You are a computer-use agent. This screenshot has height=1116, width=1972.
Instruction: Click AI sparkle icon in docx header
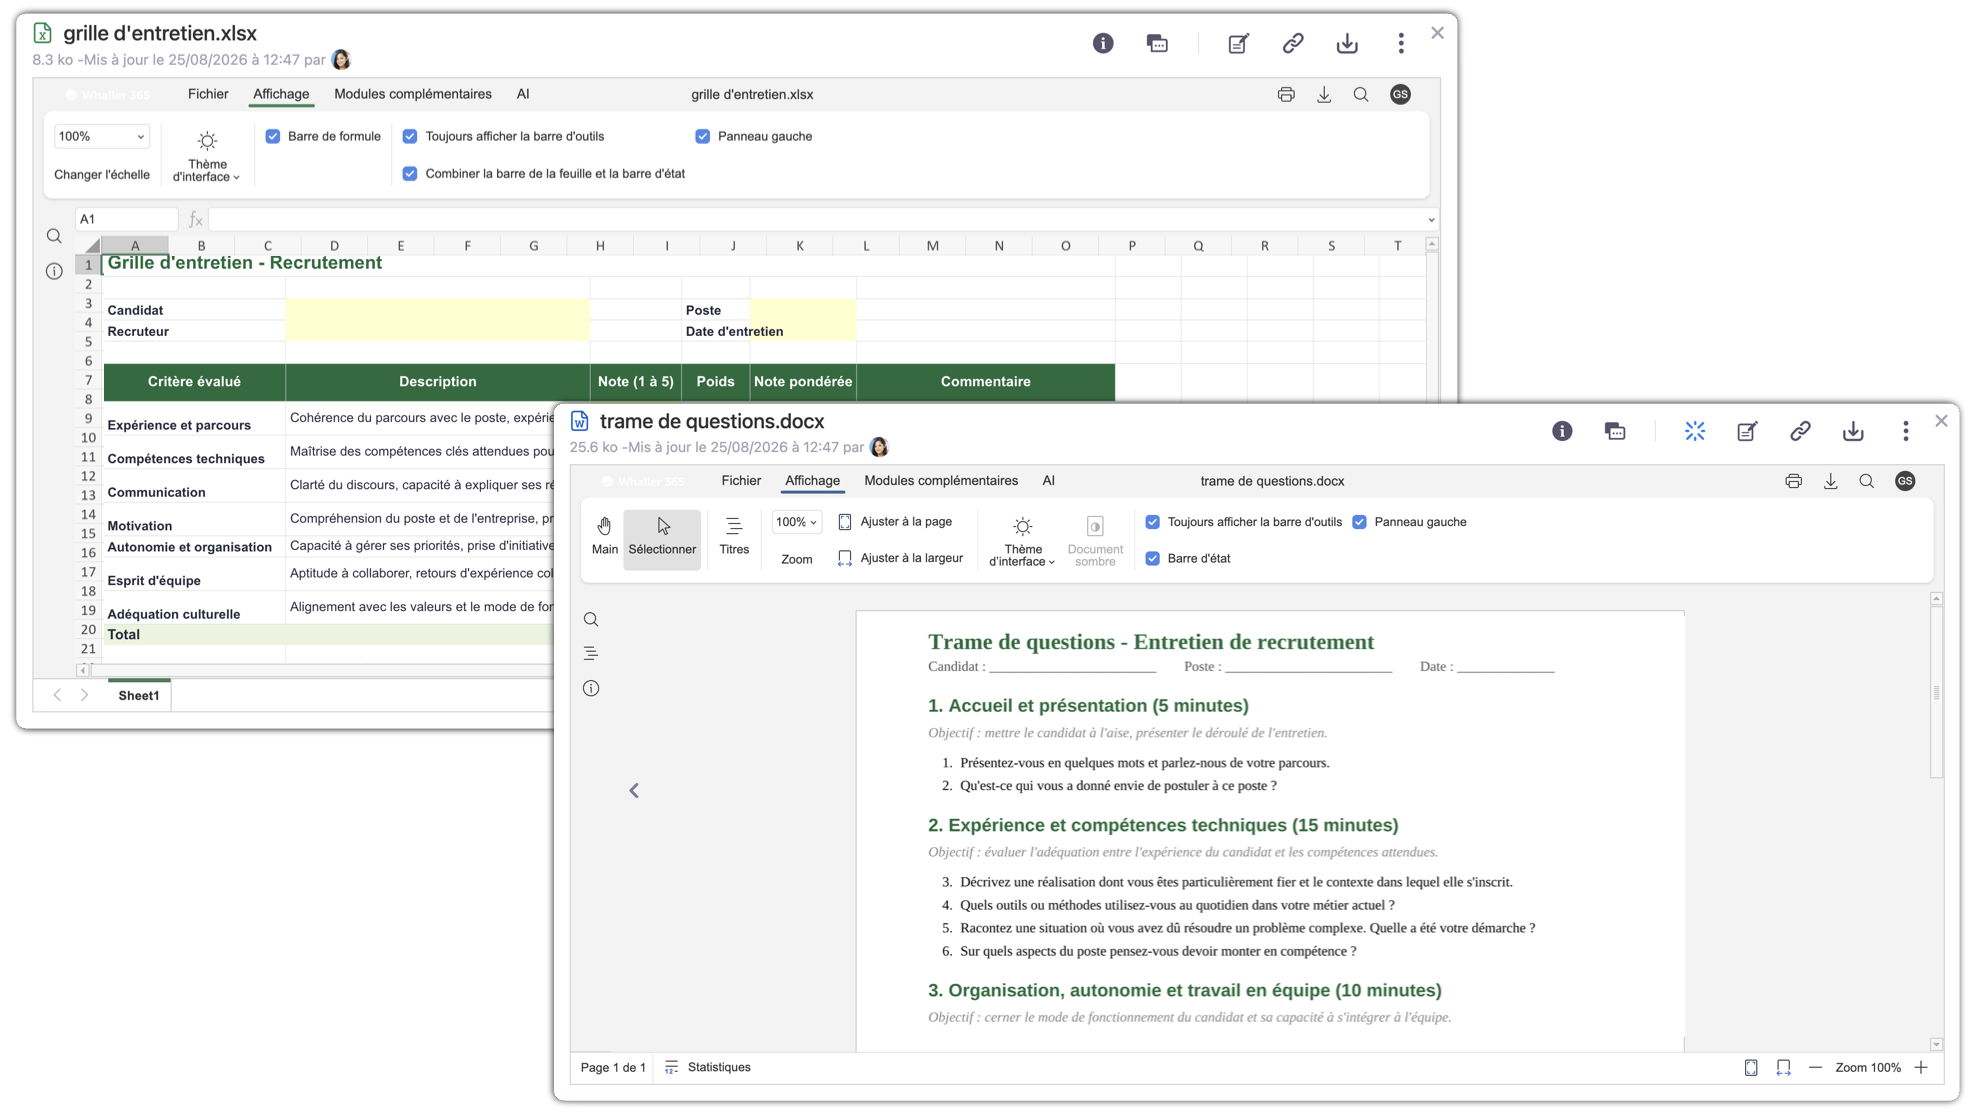coord(1695,431)
